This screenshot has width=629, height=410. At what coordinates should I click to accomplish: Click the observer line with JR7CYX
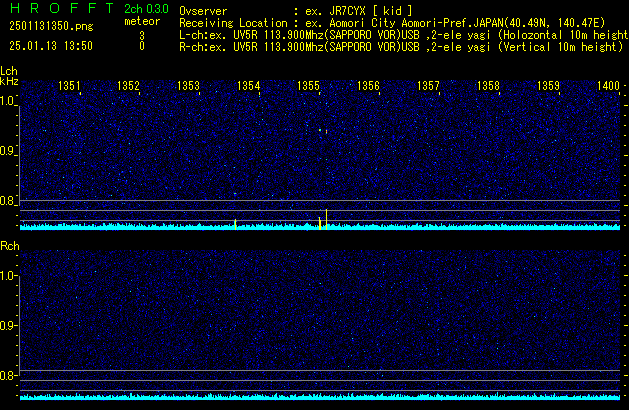(x=296, y=11)
